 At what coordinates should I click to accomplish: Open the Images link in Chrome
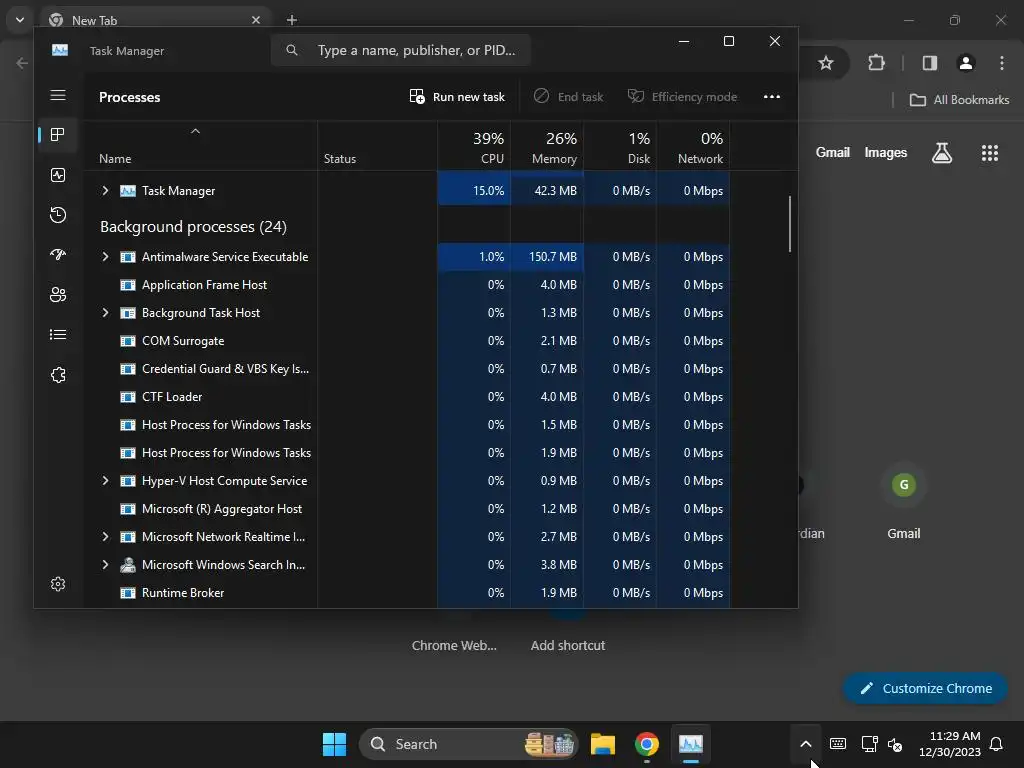click(x=886, y=152)
